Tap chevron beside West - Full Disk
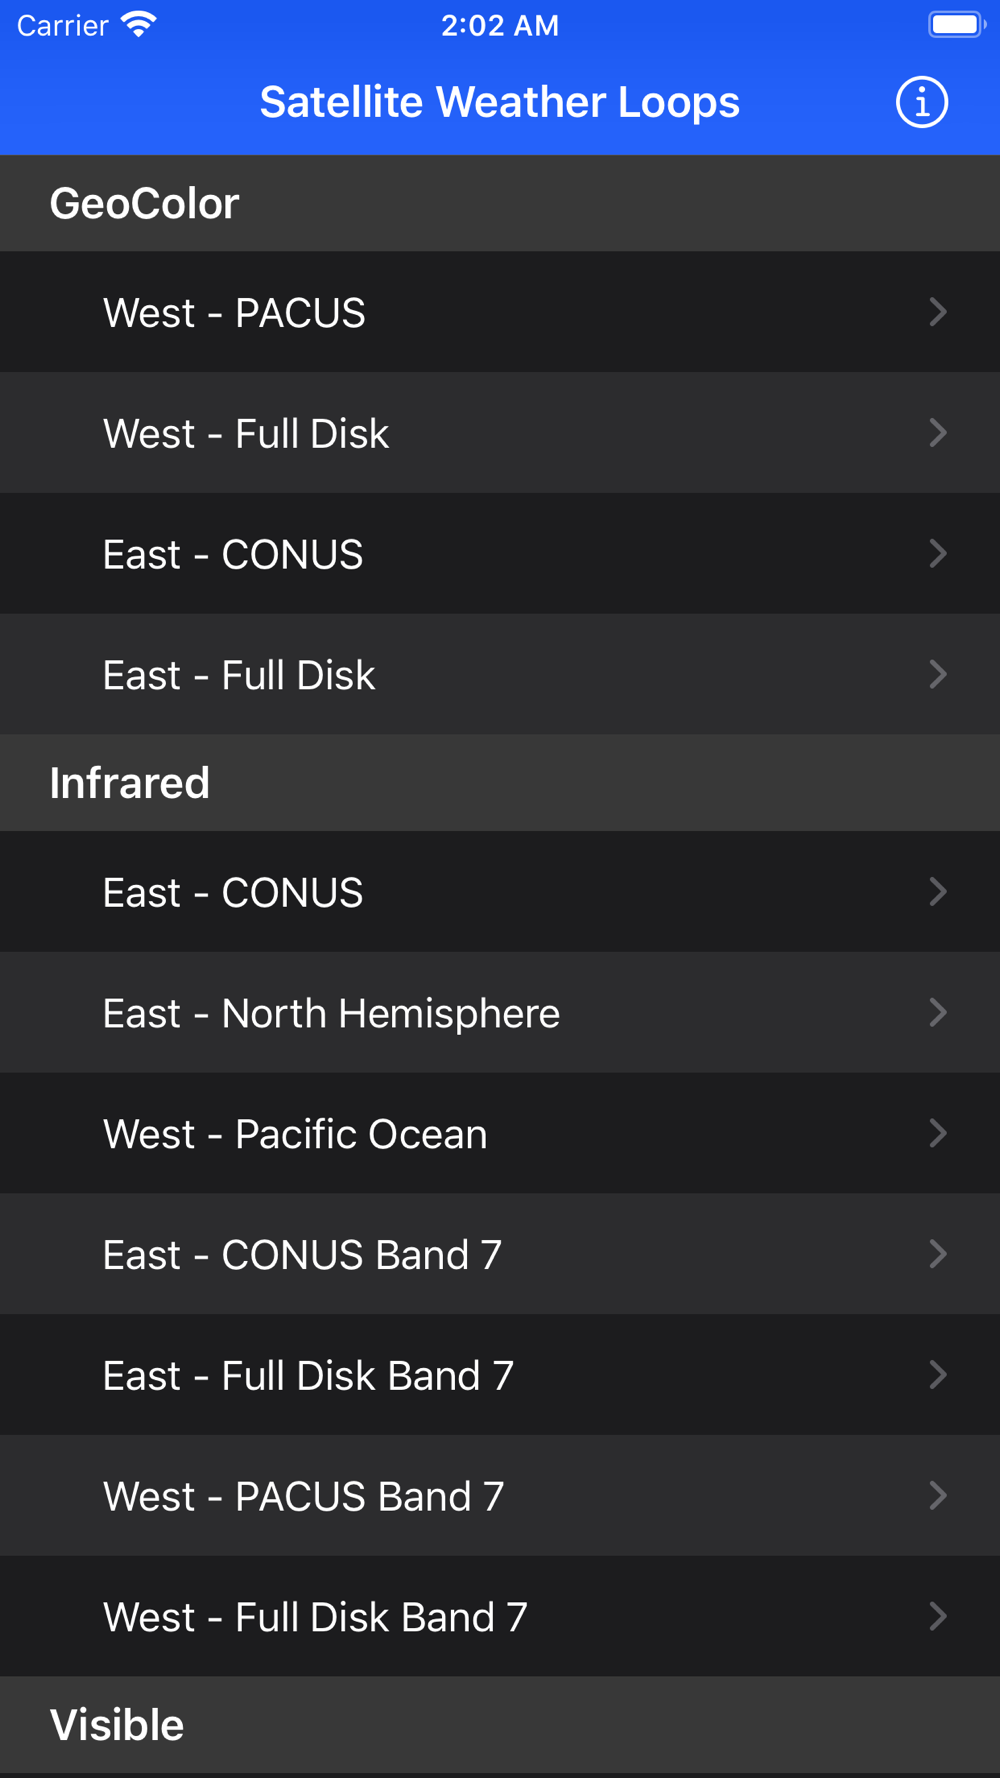 tap(938, 433)
